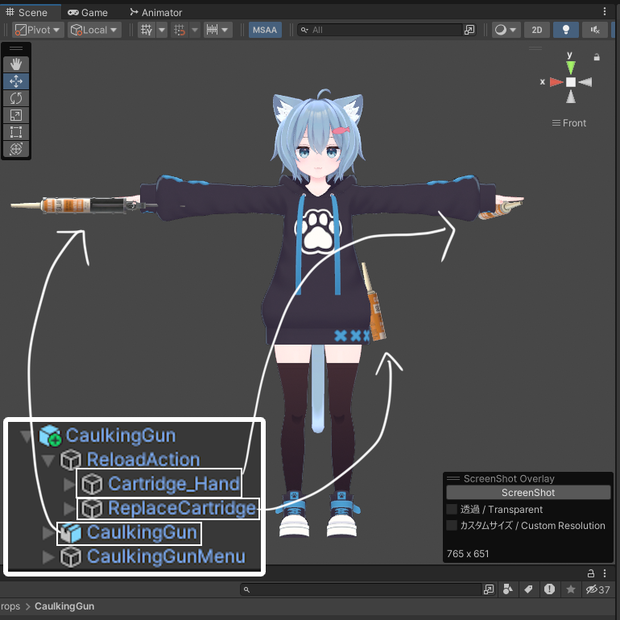Viewport: 620px width, 620px height.
Task: Toggle the 2D view mode
Action: [x=537, y=30]
